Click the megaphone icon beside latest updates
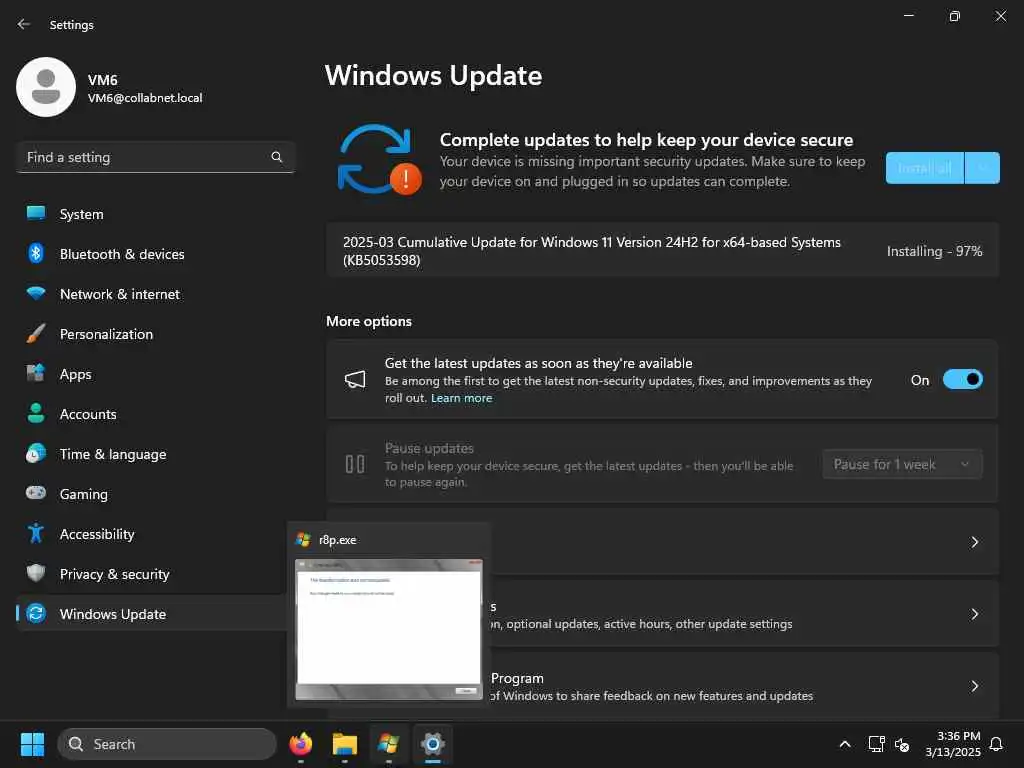Viewport: 1024px width, 768px height. [355, 379]
